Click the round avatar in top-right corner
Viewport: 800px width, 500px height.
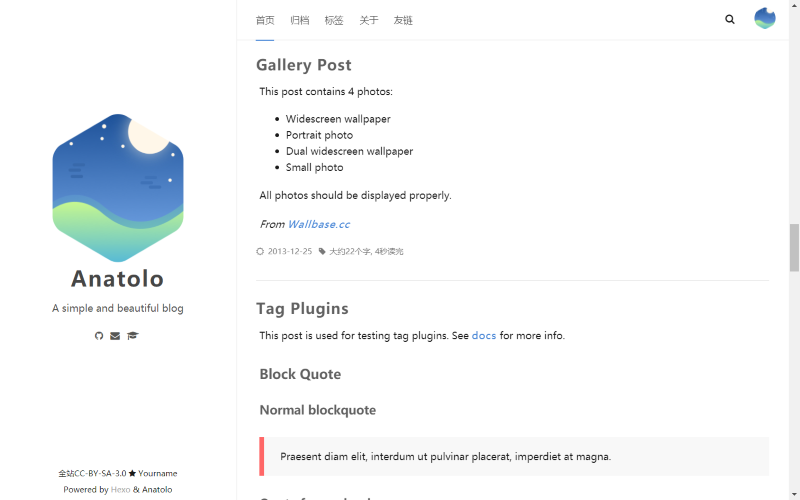tap(765, 19)
